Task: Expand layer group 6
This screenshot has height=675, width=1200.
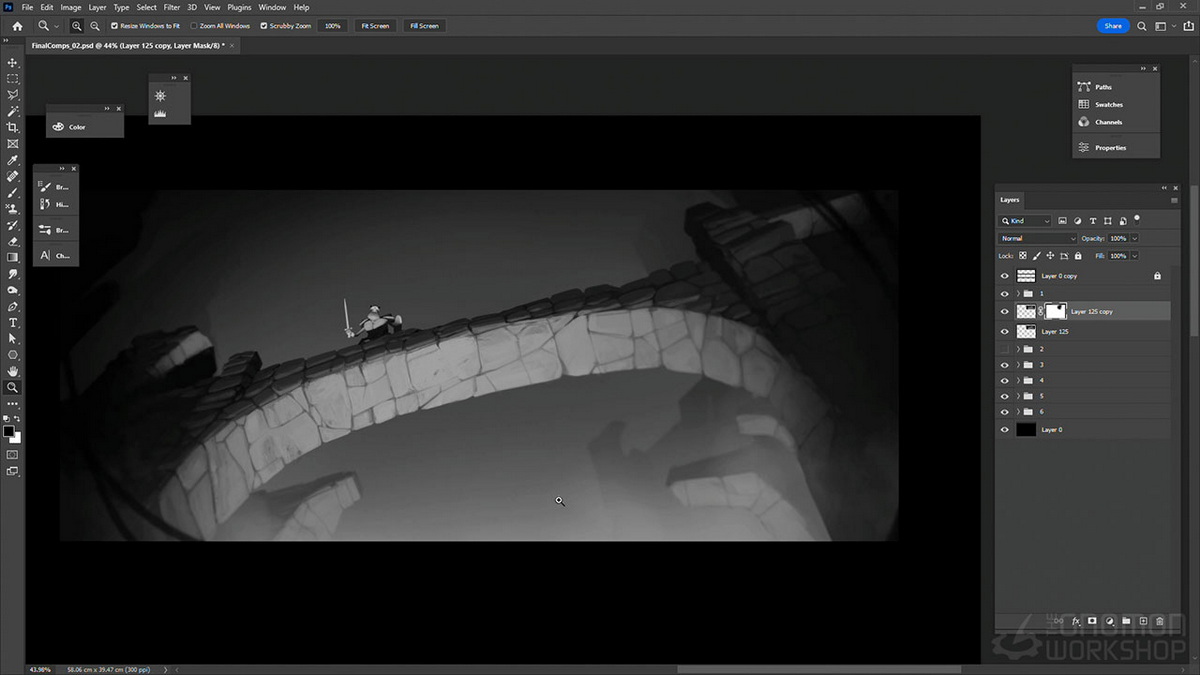Action: pos(1018,412)
